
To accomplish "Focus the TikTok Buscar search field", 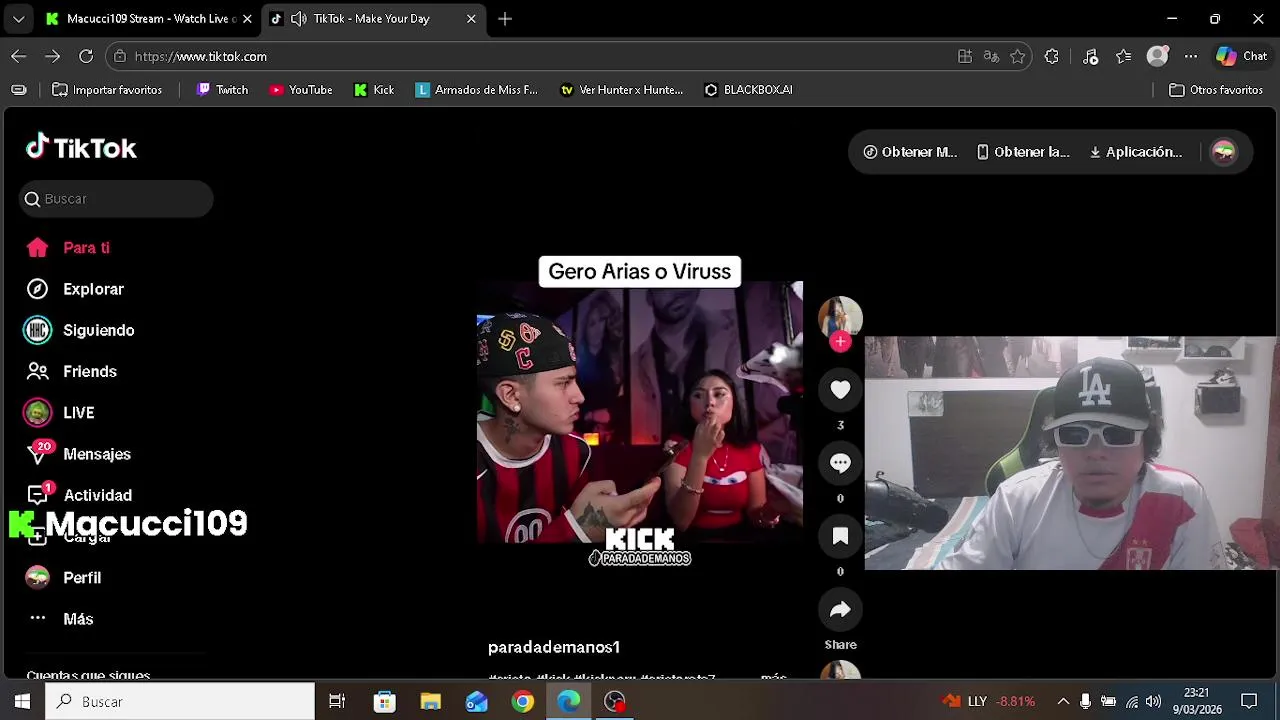I will (117, 199).
